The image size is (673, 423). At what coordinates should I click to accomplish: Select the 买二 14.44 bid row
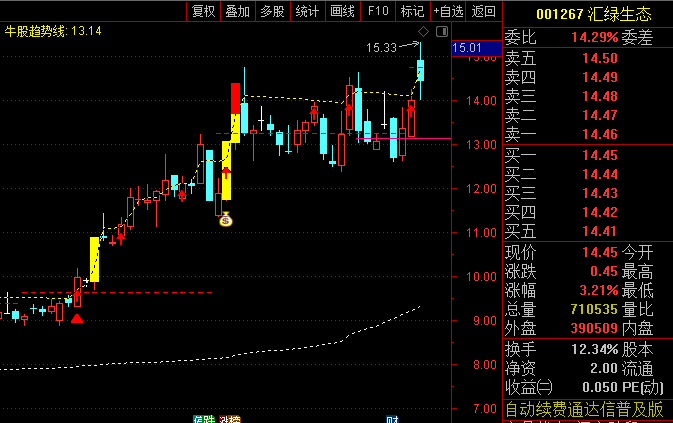588,174
